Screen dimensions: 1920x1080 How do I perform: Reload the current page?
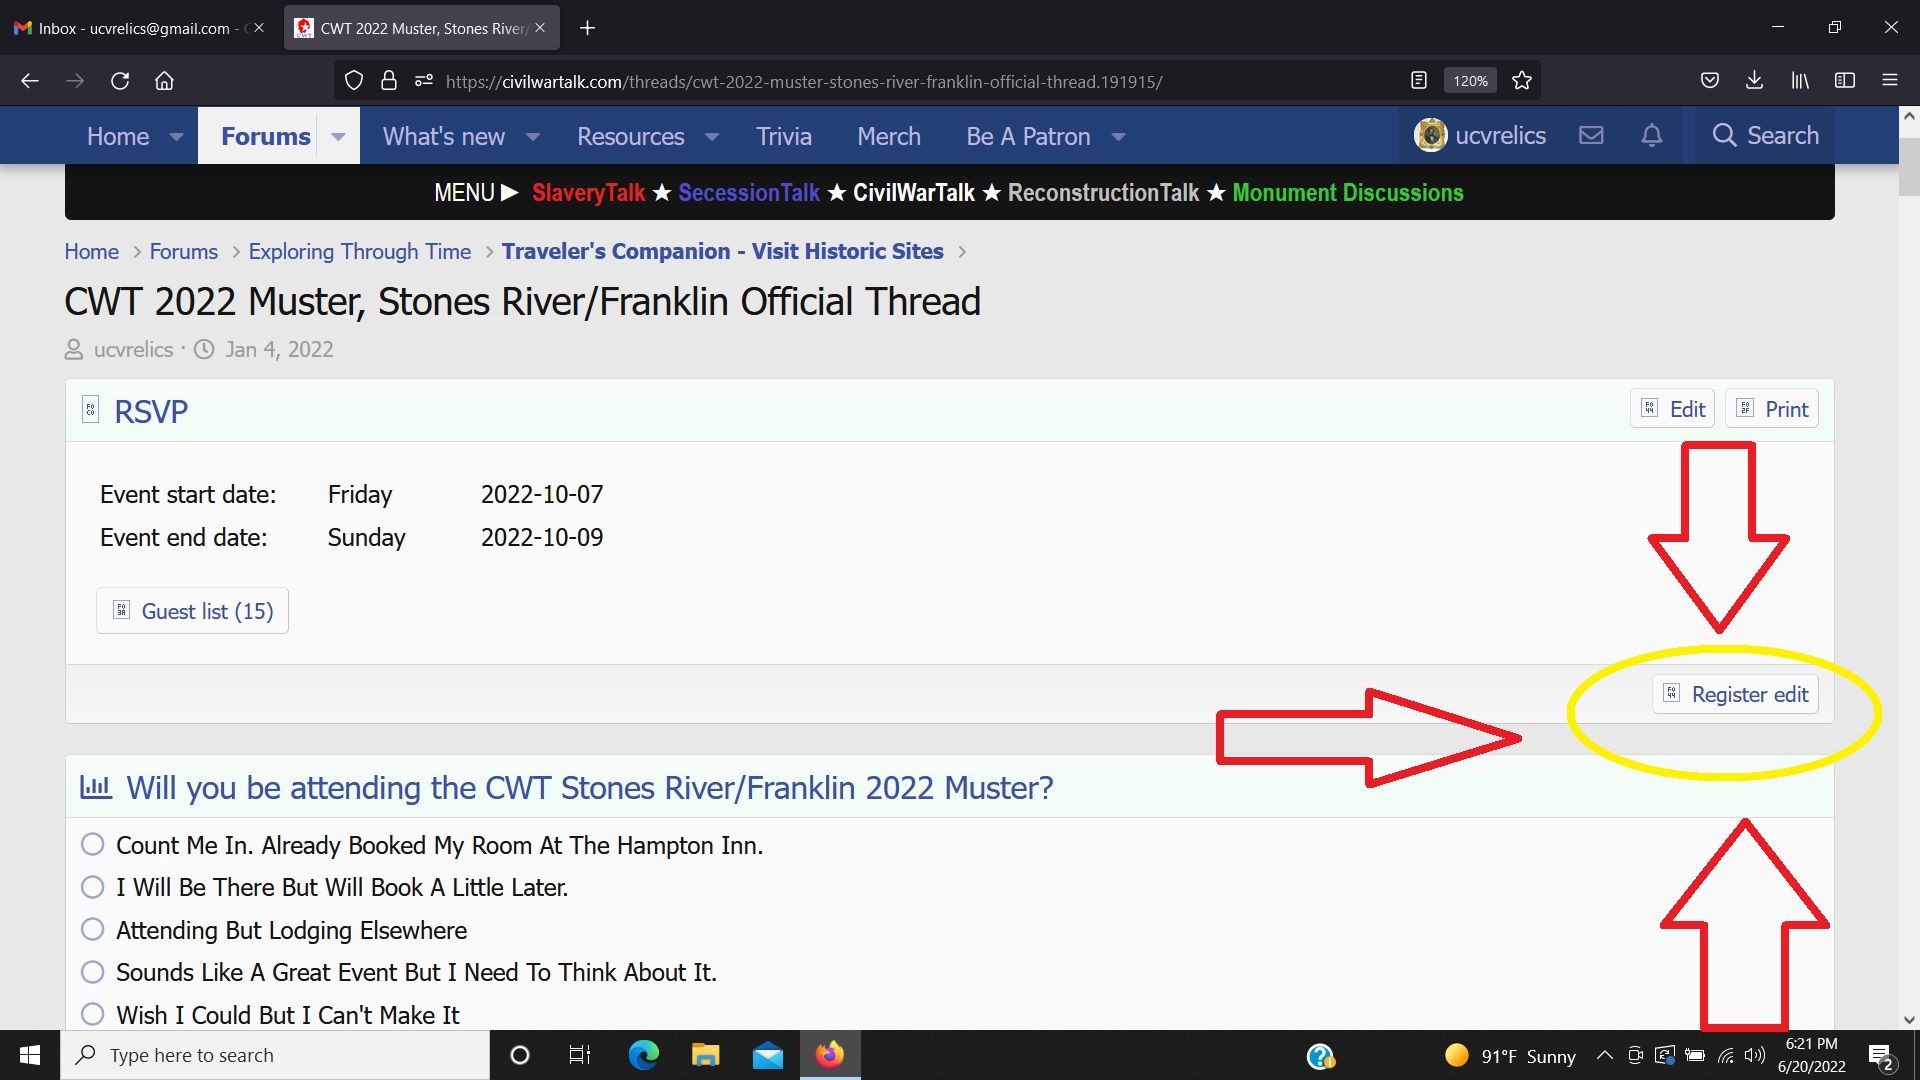pyautogui.click(x=120, y=81)
